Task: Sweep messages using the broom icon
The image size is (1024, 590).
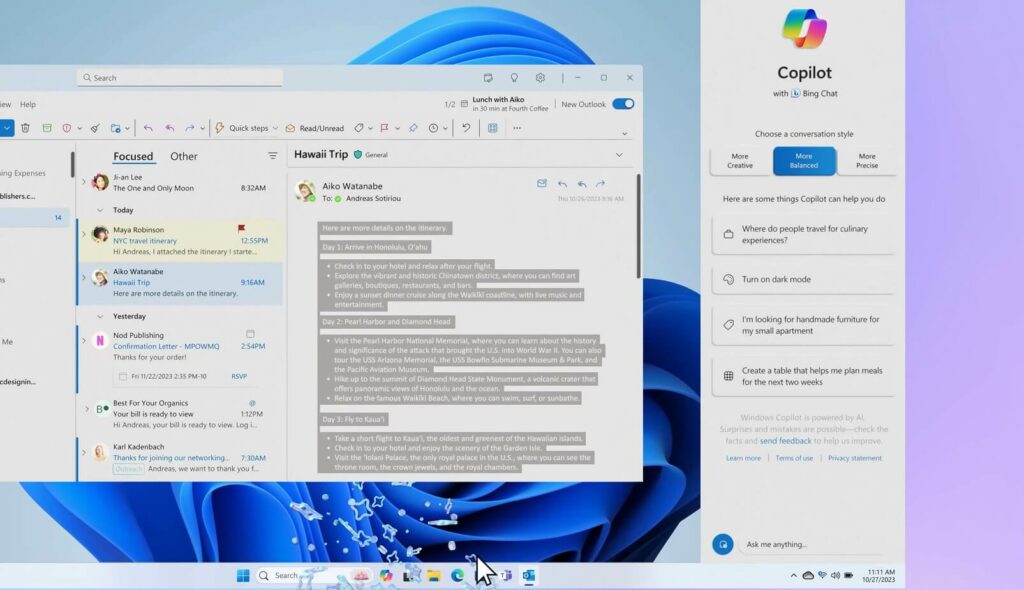Action: point(93,128)
